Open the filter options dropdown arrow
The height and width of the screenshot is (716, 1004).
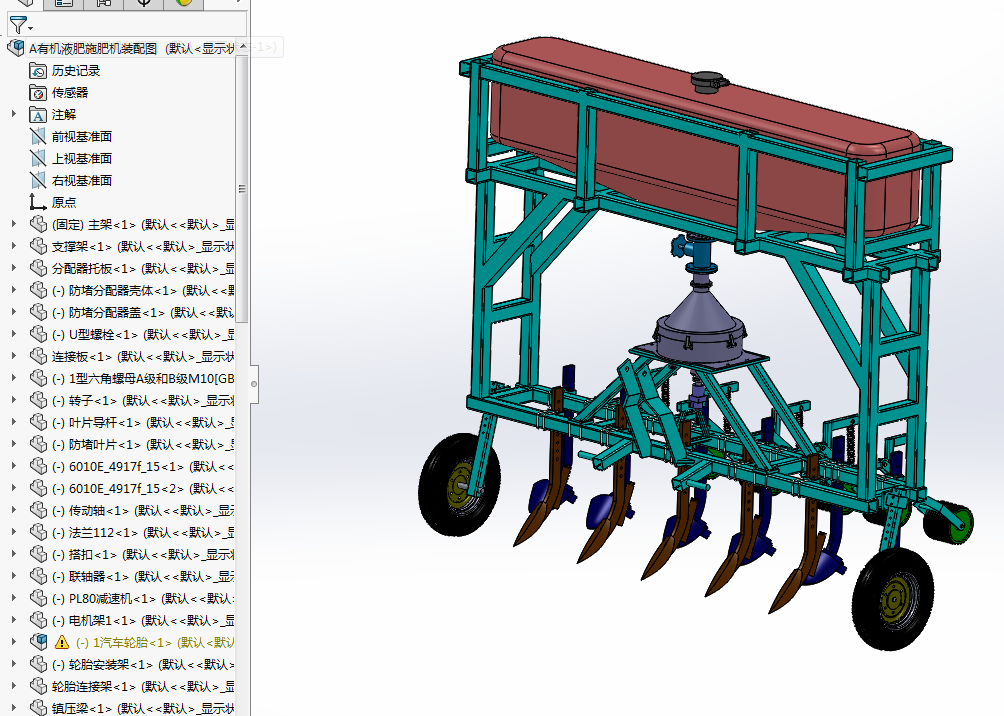point(31,28)
